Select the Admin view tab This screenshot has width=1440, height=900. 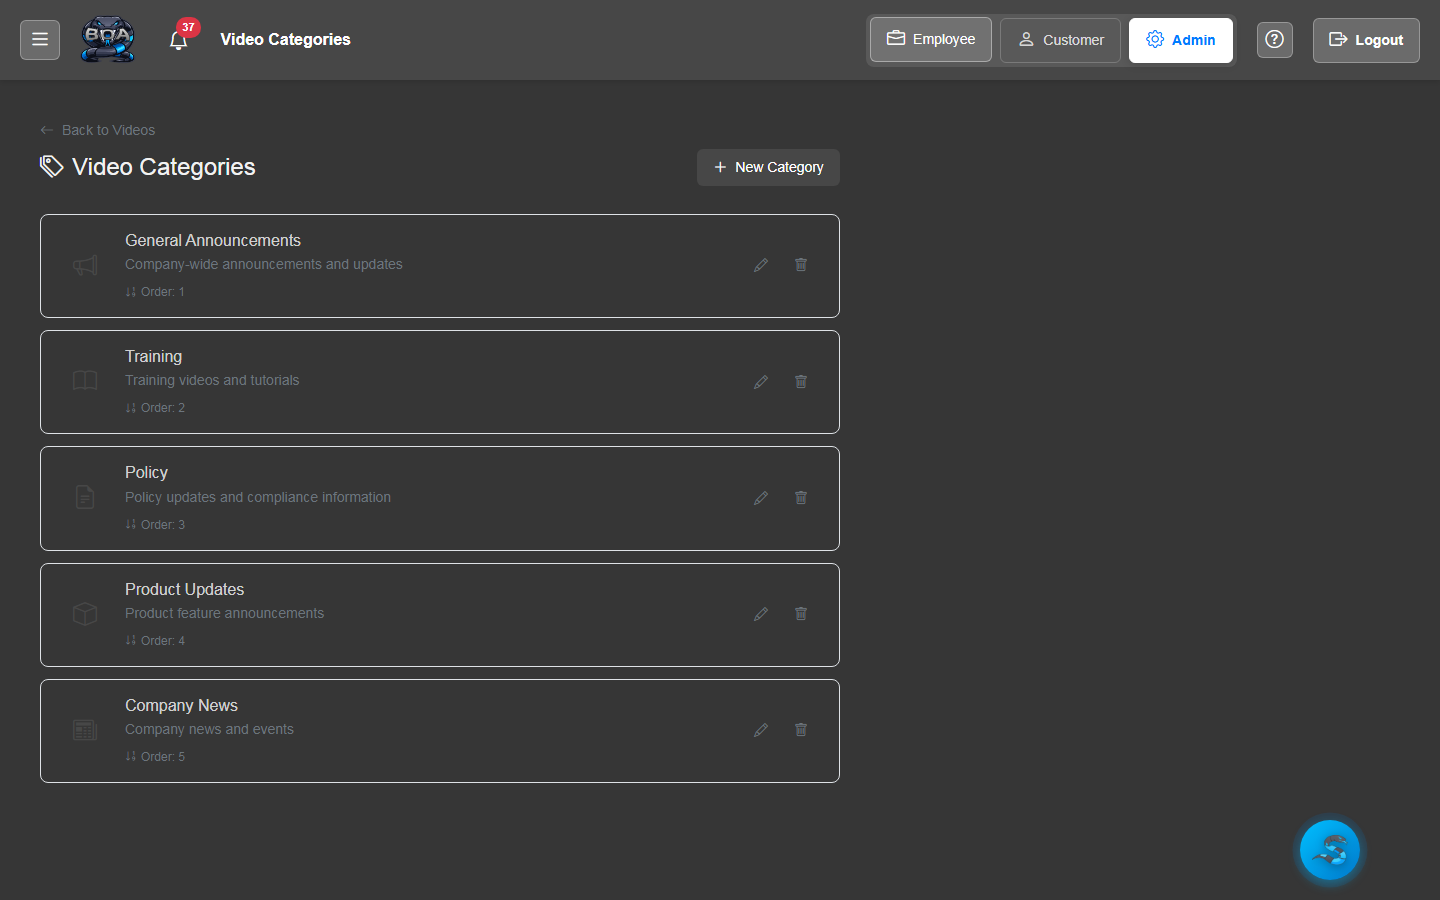1180,40
